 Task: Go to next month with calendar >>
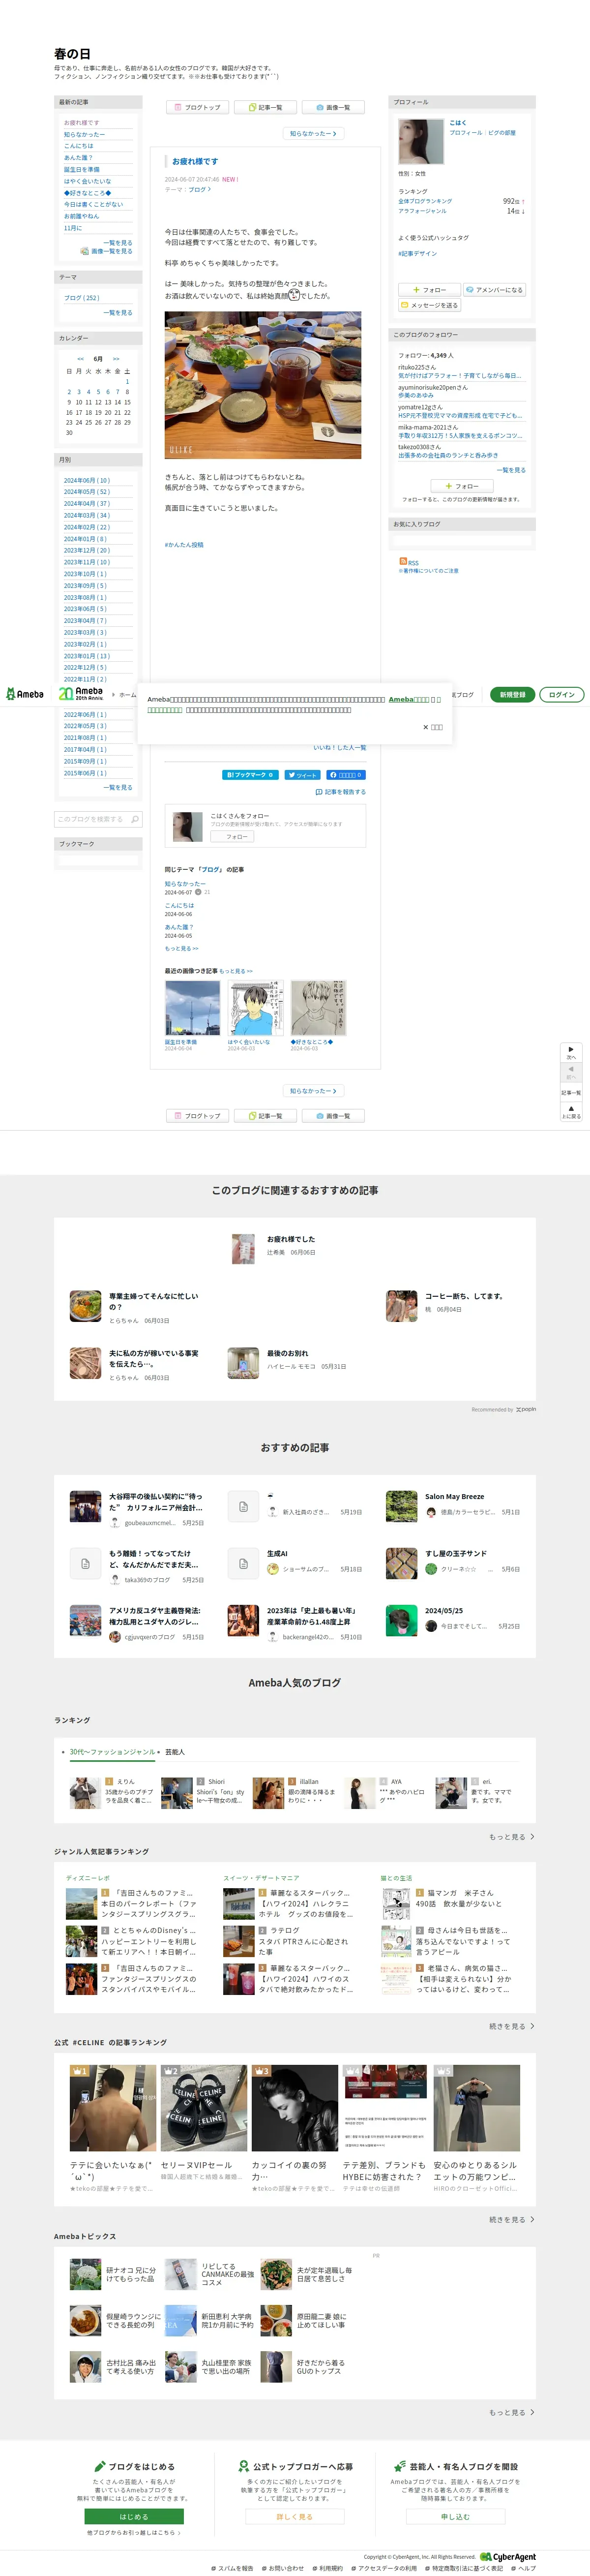pos(116,359)
